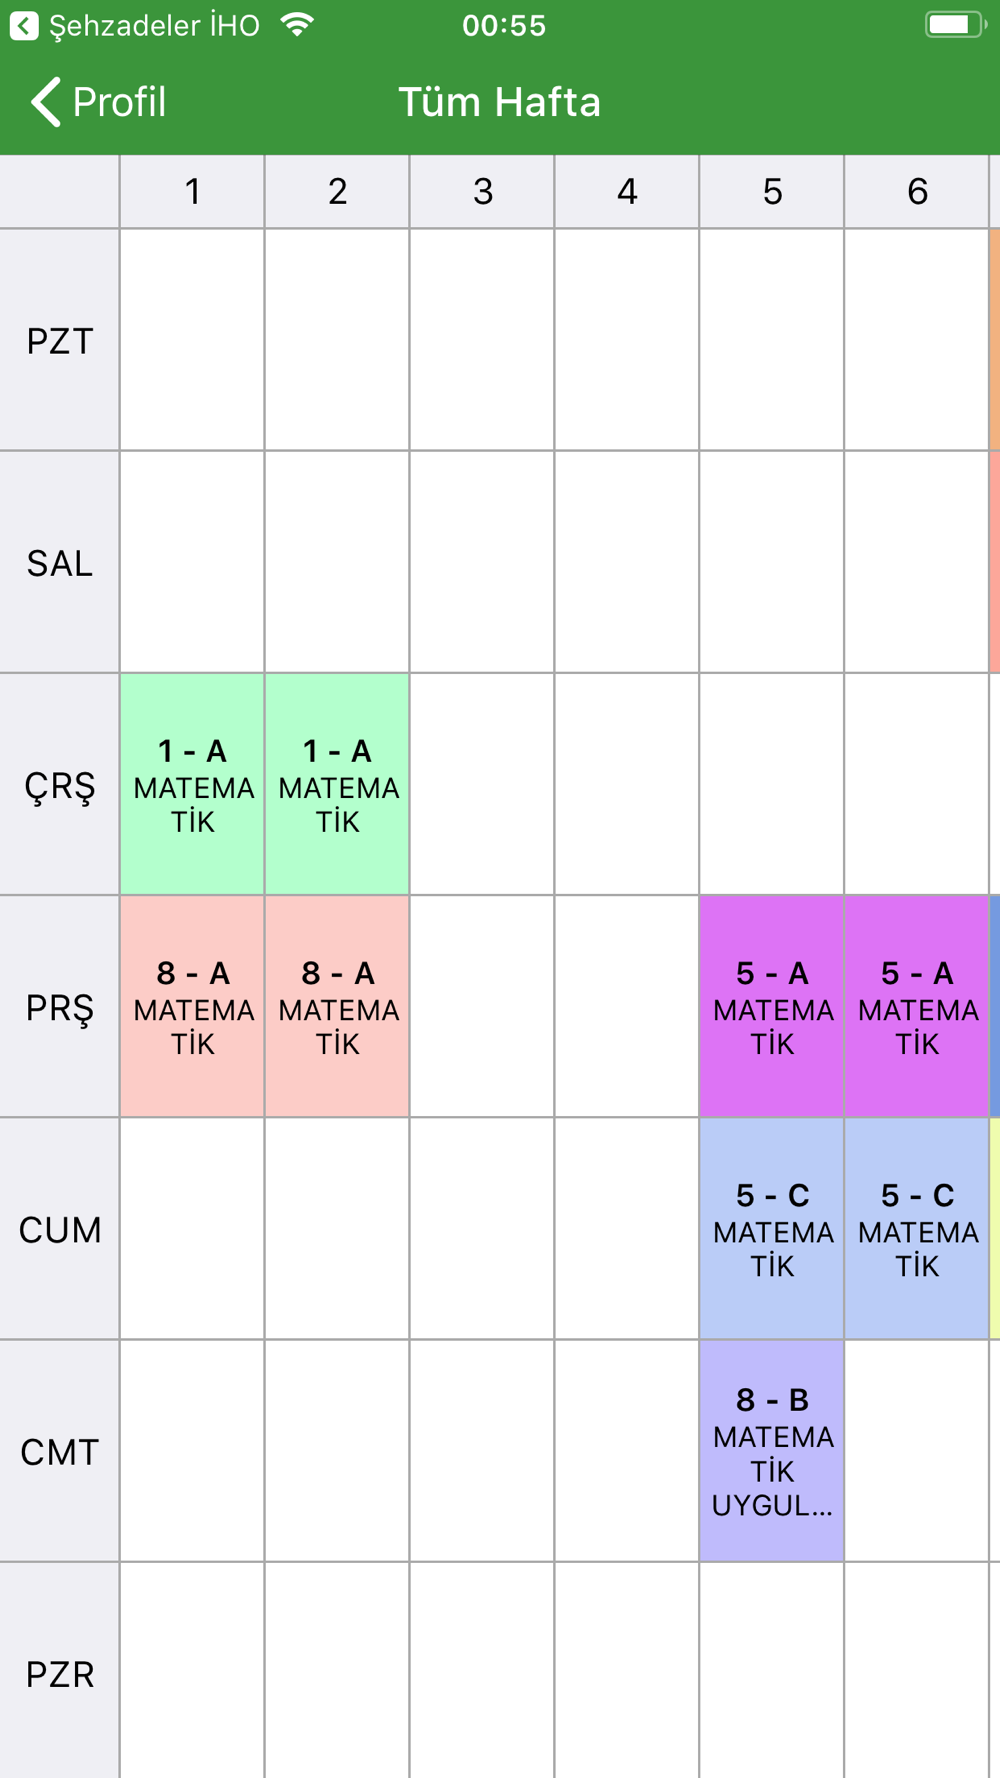The height and width of the screenshot is (1778, 1000).
Task: Open Saturday 8 - B Matematik Uygul lesson
Action: 772,1451
